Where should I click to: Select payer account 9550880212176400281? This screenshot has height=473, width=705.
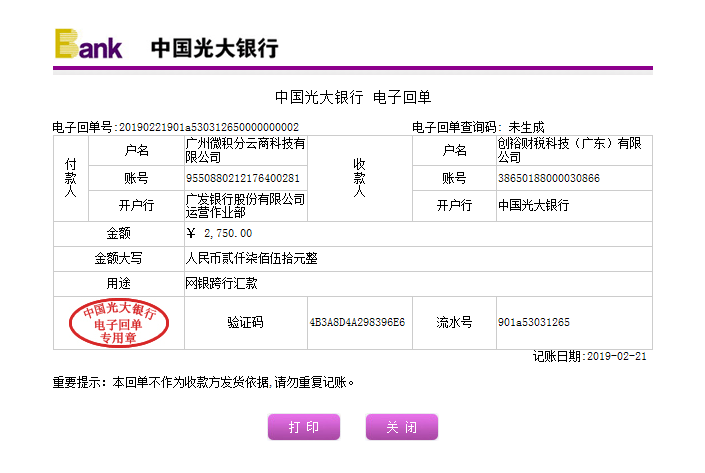(243, 178)
